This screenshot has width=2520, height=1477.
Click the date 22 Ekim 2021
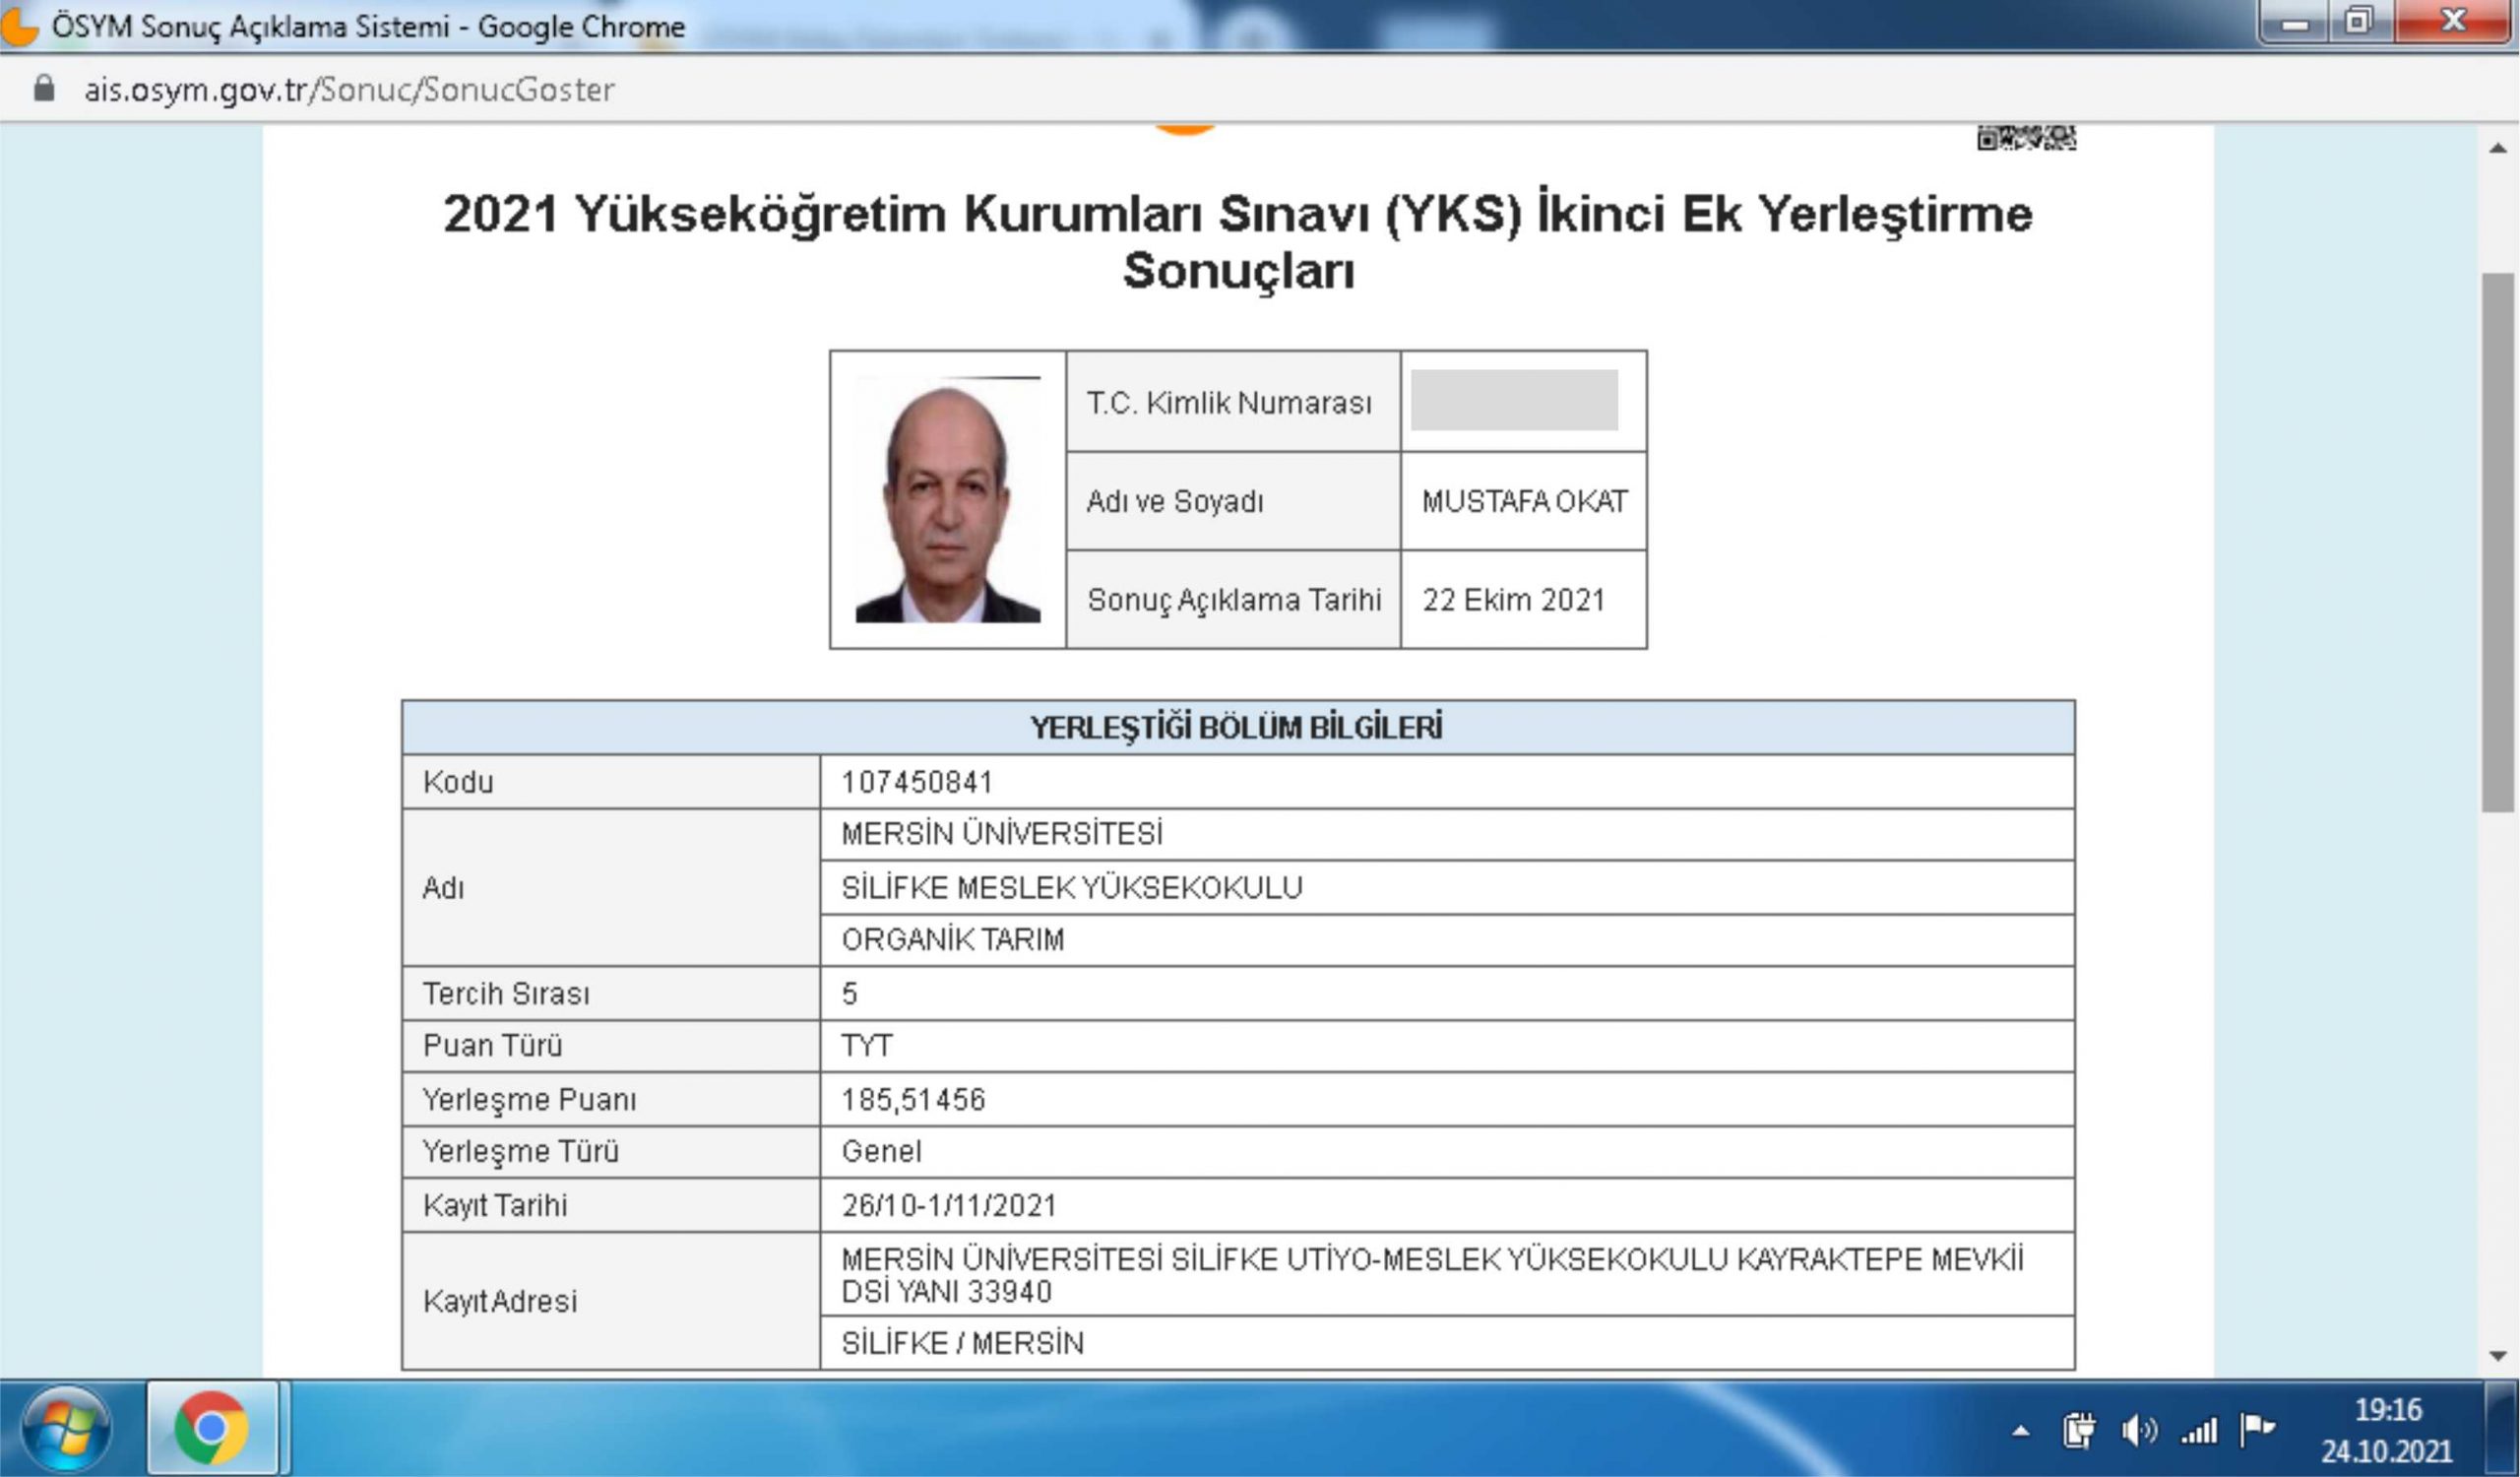pos(1513,600)
